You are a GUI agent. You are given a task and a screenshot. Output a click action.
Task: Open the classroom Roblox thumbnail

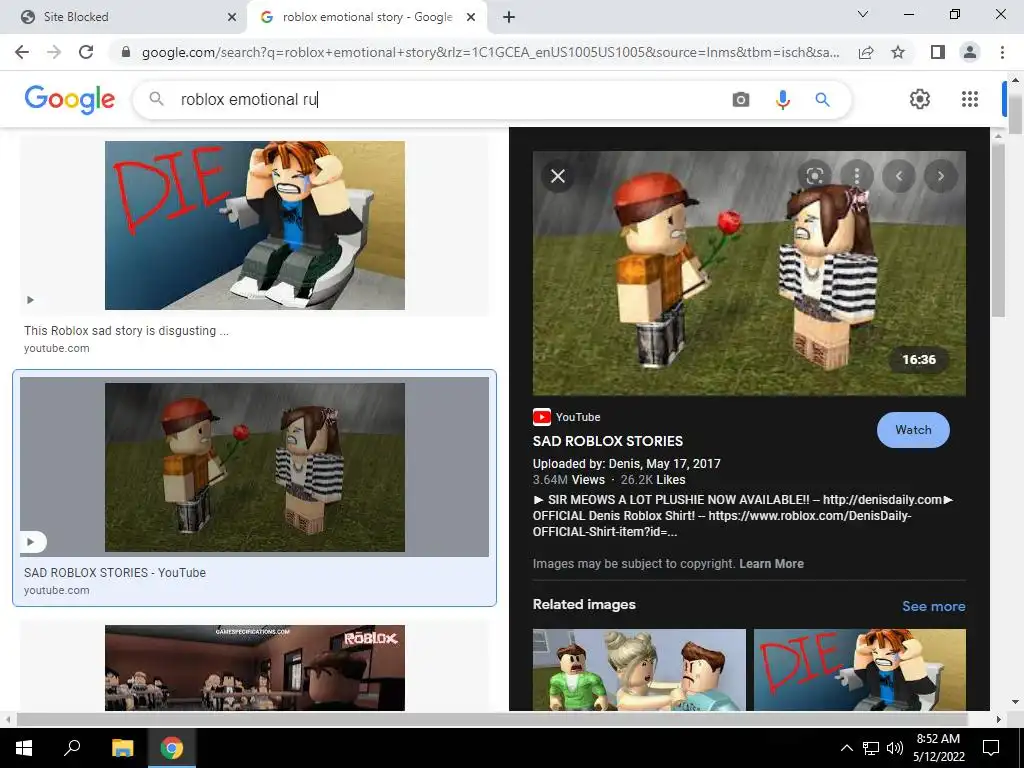255,667
